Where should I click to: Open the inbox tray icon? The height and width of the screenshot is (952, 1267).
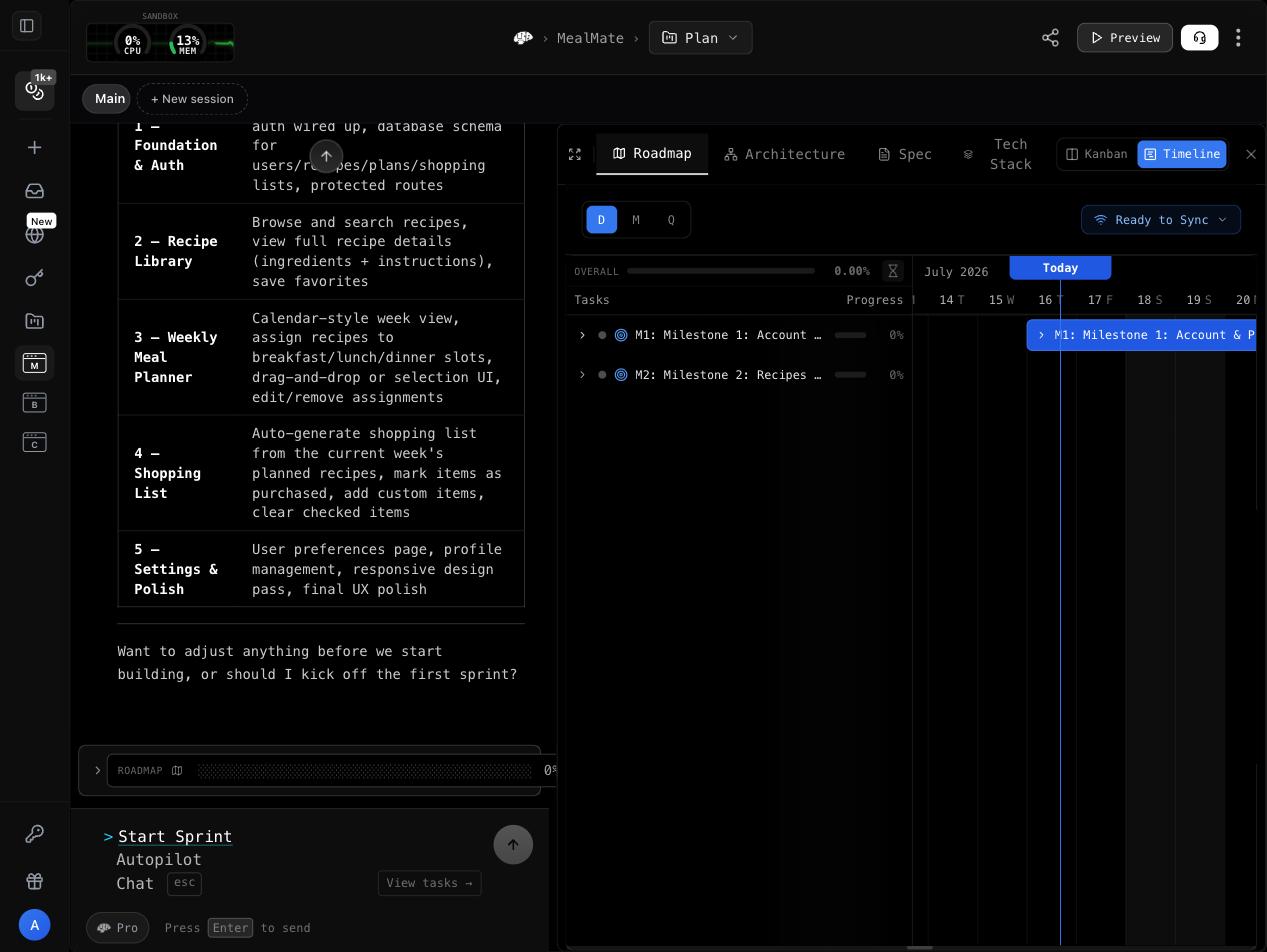coord(35,191)
